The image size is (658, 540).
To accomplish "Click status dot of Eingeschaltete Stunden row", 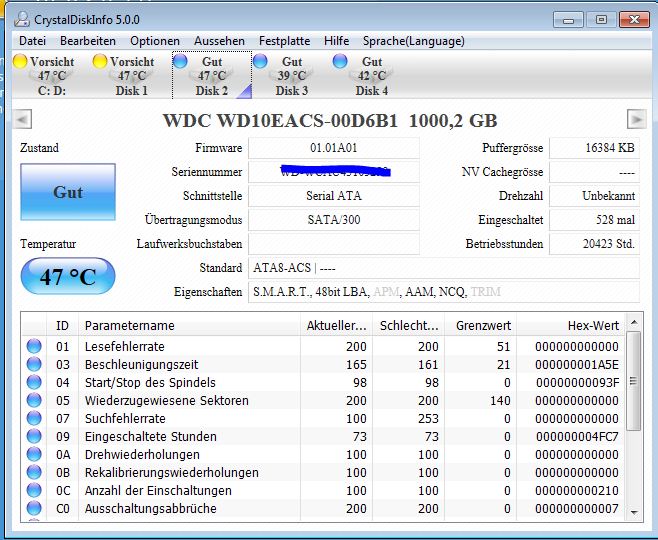I will (x=34, y=436).
